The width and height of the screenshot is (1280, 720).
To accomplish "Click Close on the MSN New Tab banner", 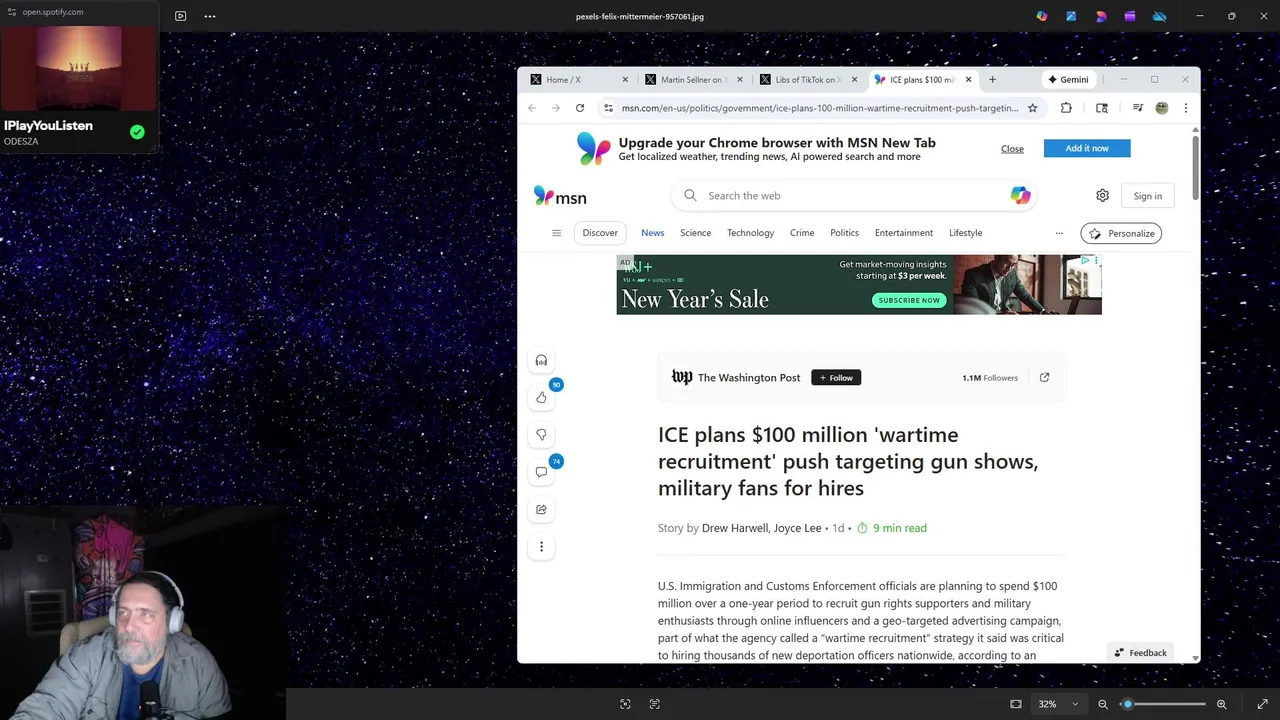I will (1012, 149).
